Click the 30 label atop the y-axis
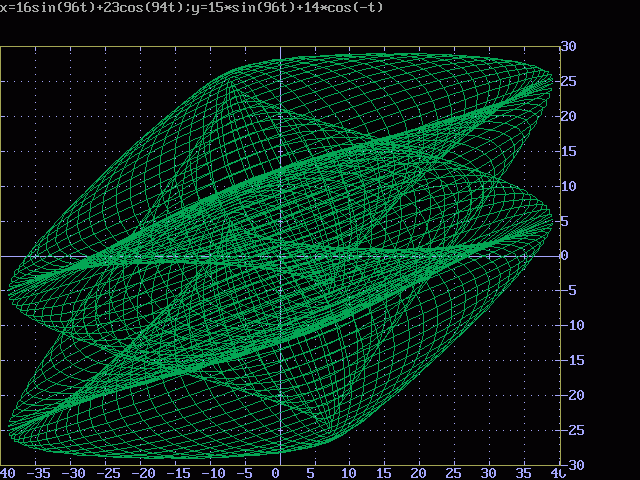 tap(568, 46)
